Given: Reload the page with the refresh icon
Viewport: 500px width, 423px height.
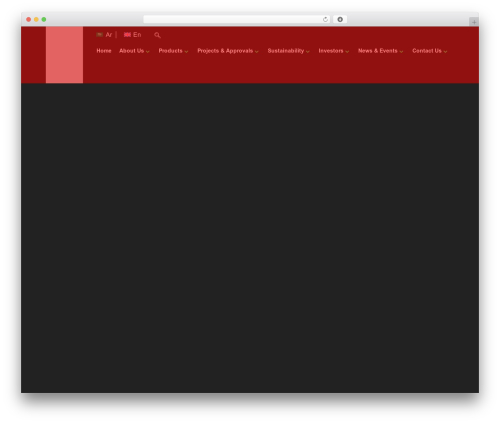Looking at the screenshot, I should [325, 19].
